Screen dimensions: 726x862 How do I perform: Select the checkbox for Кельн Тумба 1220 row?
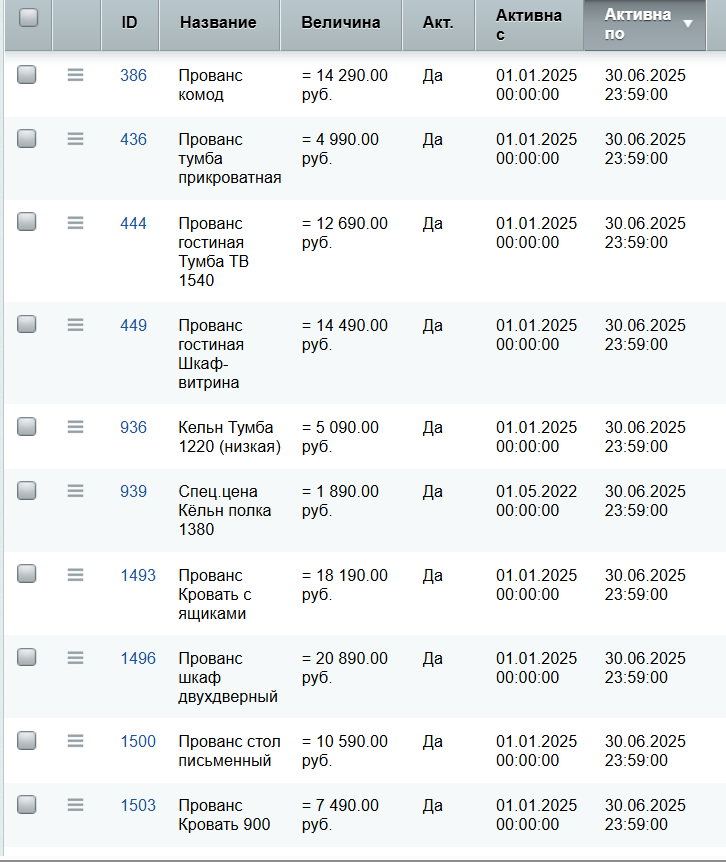[x=26, y=426]
